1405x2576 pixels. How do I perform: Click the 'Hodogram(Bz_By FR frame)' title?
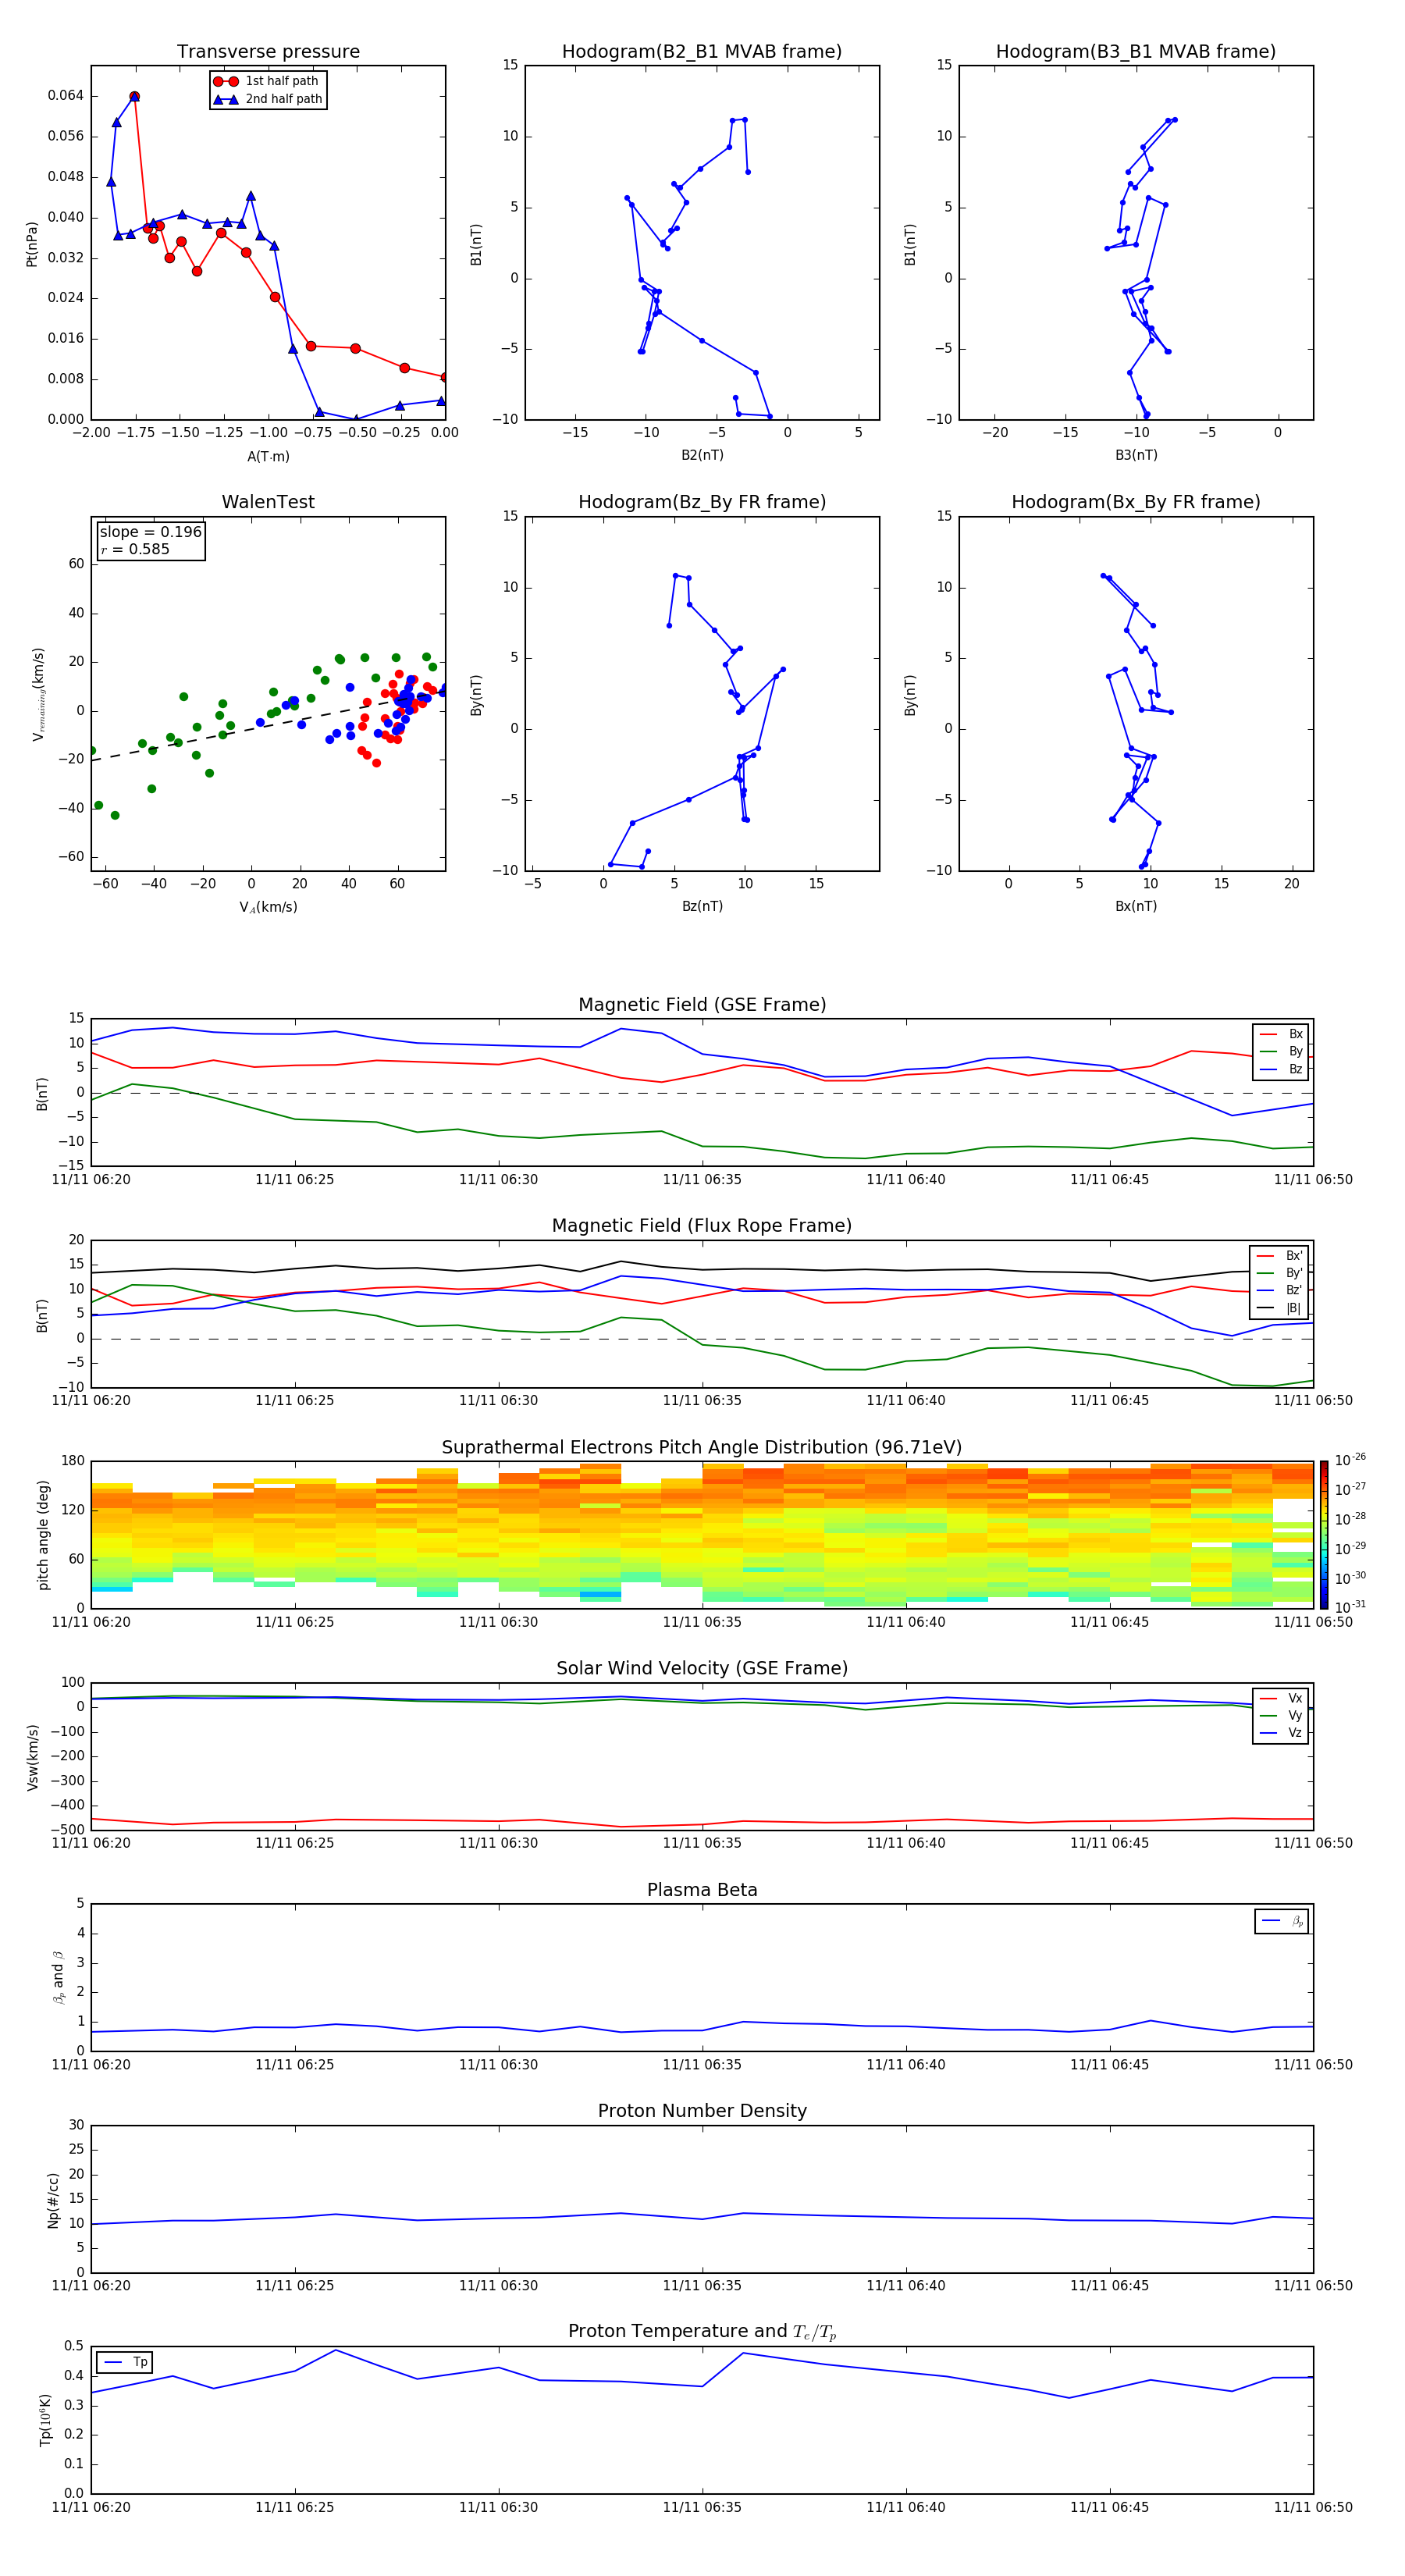tap(702, 502)
